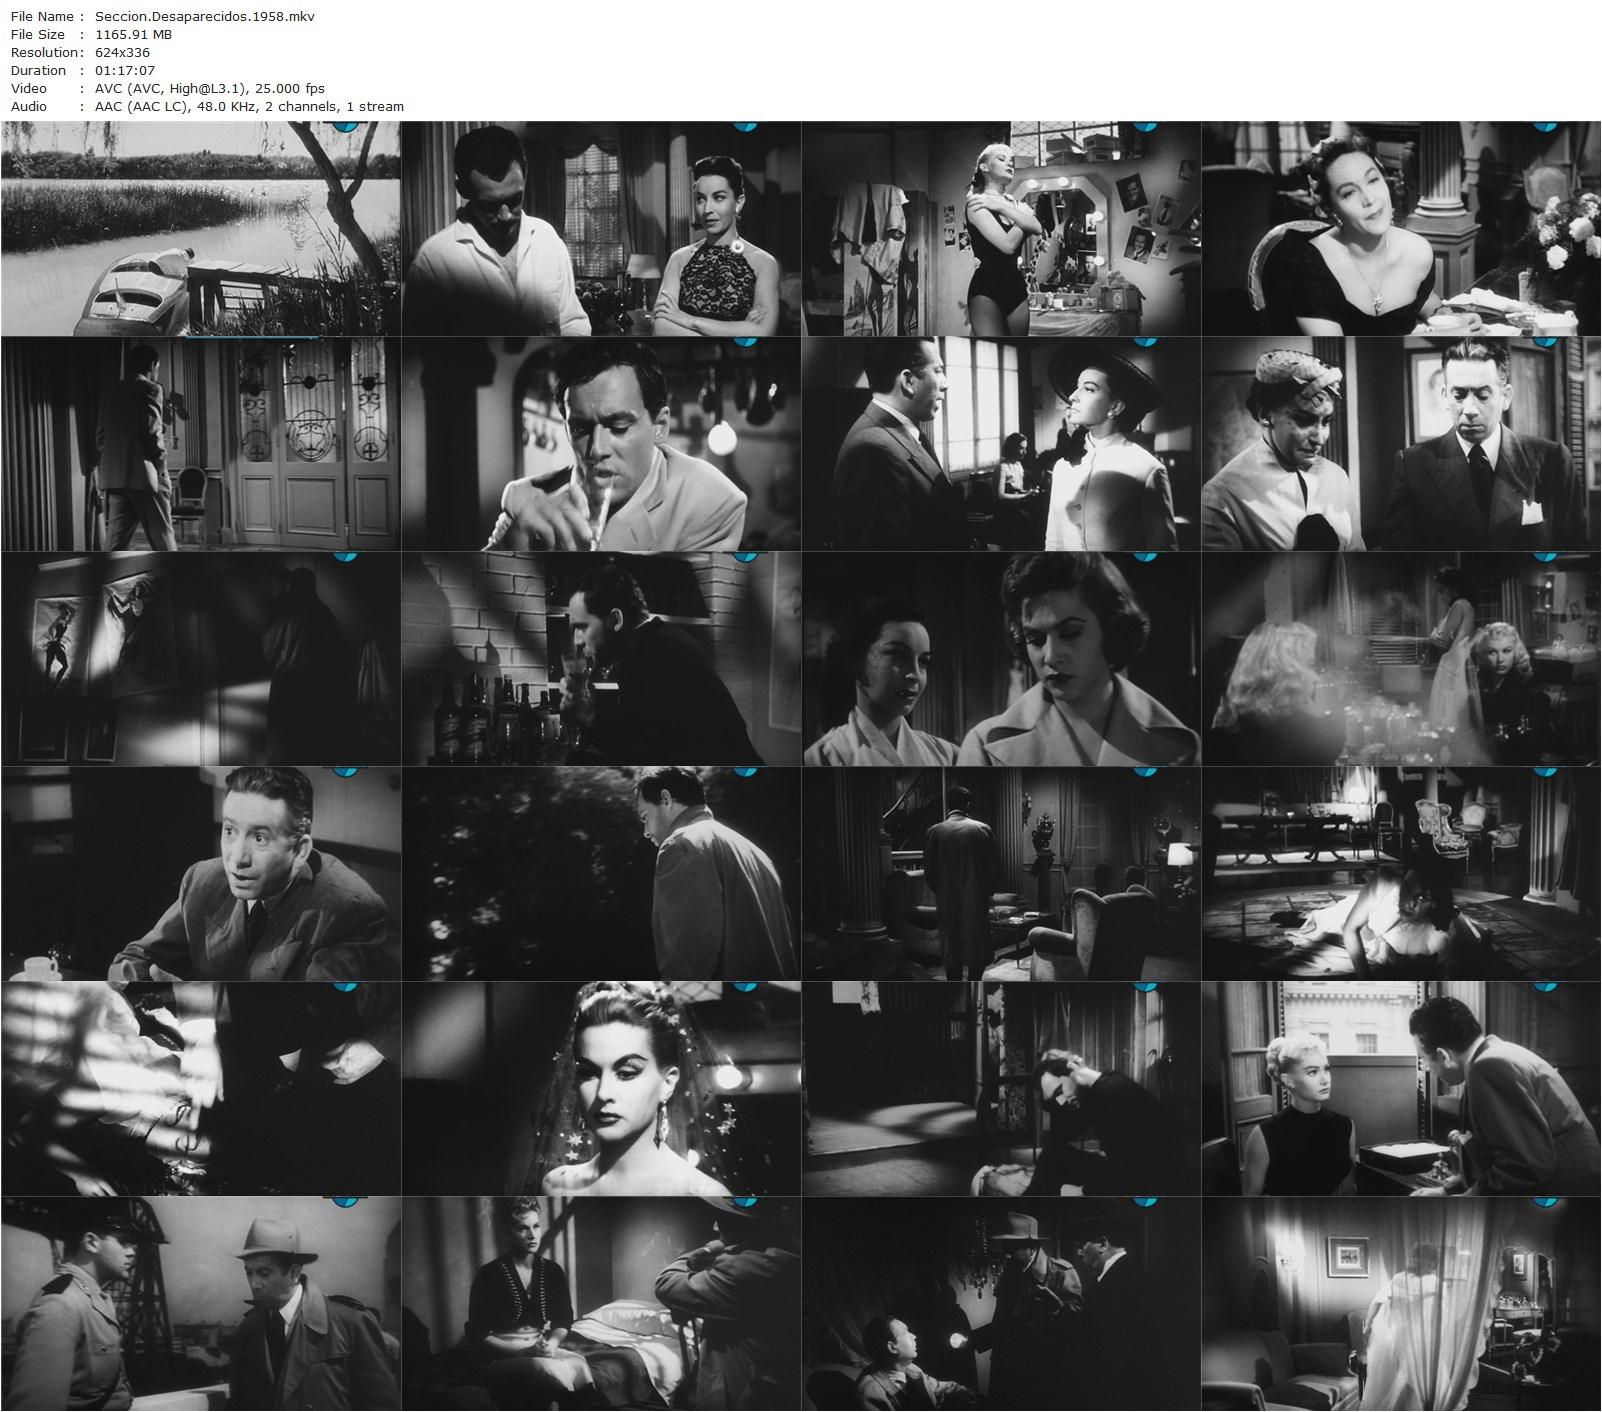The width and height of the screenshot is (1602, 1412).
Task: Open thumbnail of blonde woman seated by window
Action: click(1401, 1089)
